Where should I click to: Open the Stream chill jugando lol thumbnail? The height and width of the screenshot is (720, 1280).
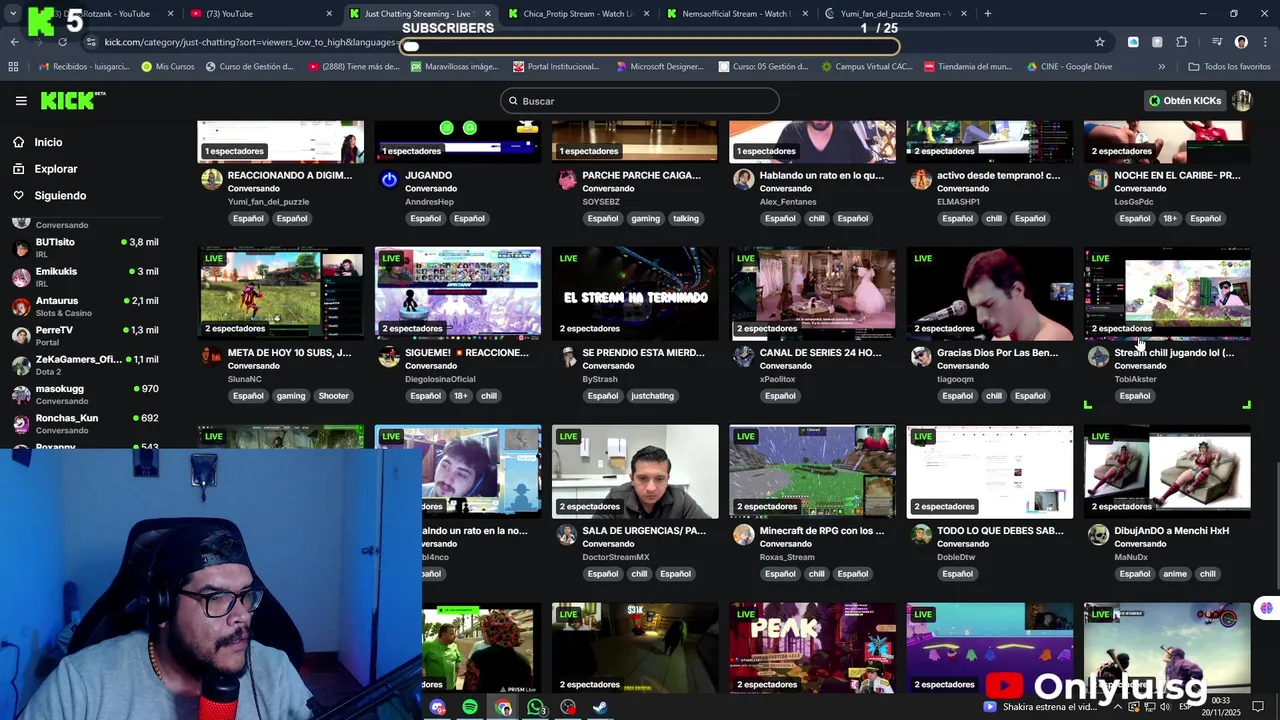(1167, 294)
